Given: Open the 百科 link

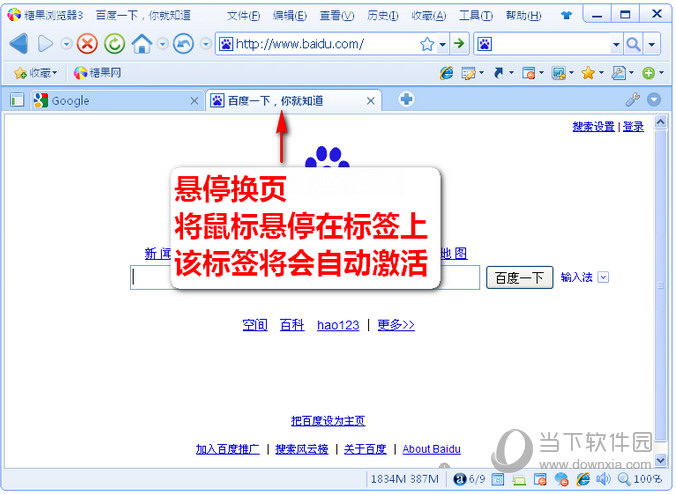Looking at the screenshot, I should tap(292, 325).
